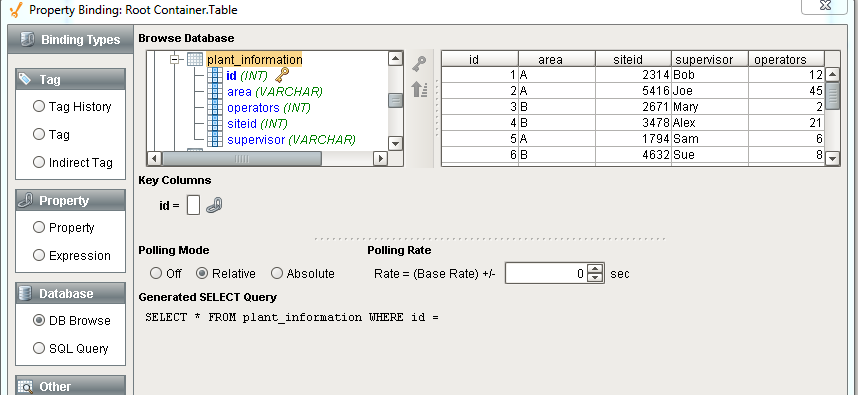Set polling mode to Relative
Image resolution: width=858 pixels, height=395 pixels.
(x=202, y=273)
